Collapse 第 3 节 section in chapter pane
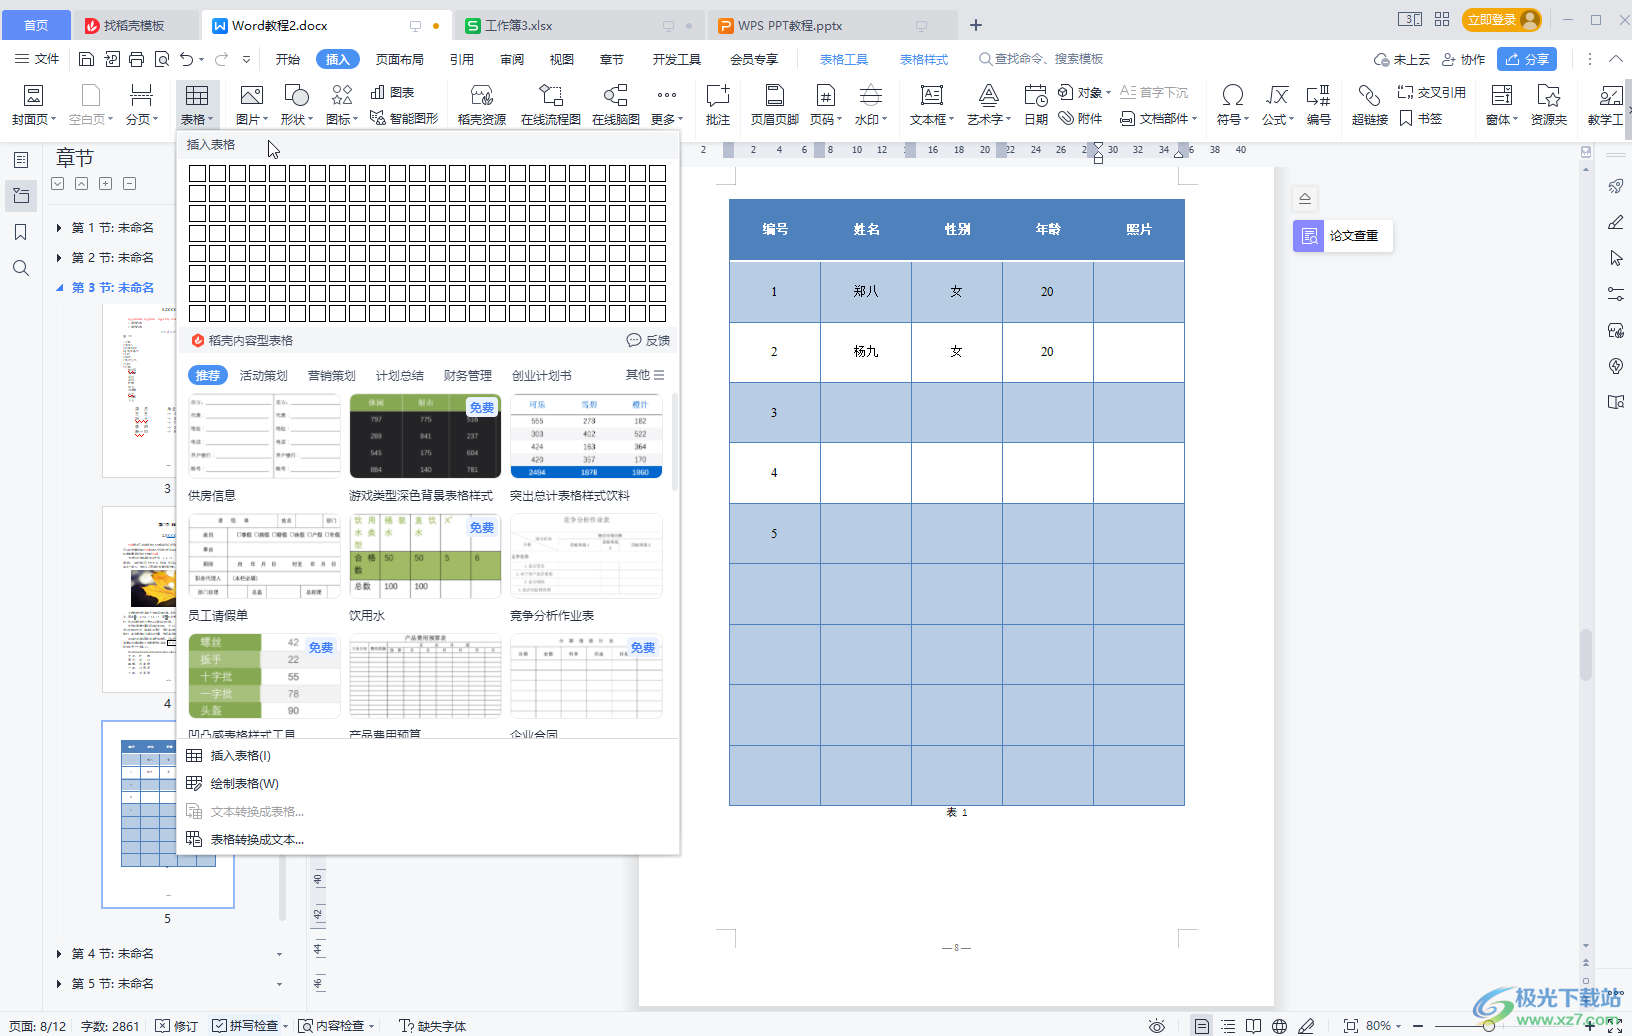 click(59, 288)
